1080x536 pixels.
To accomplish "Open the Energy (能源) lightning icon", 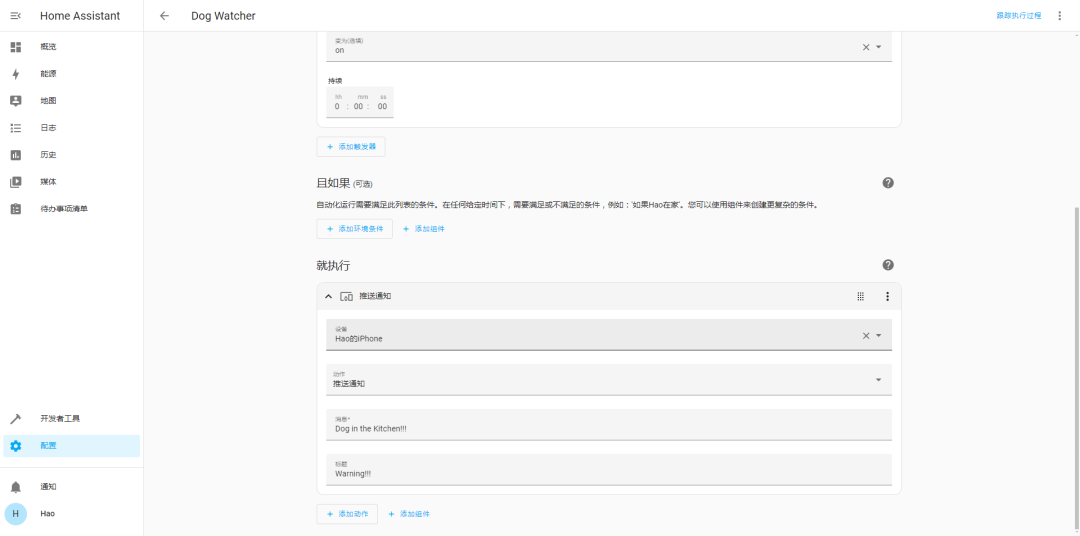I will (16, 74).
